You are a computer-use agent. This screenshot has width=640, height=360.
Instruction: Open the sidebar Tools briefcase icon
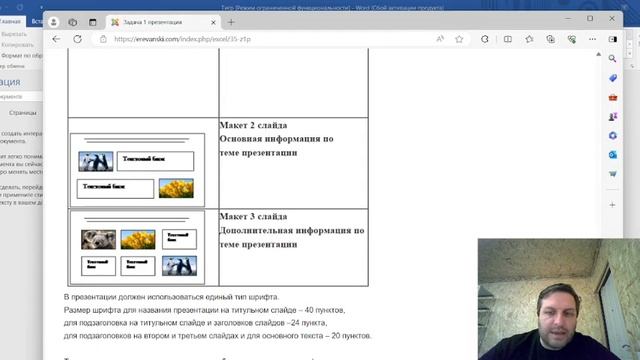click(x=613, y=98)
